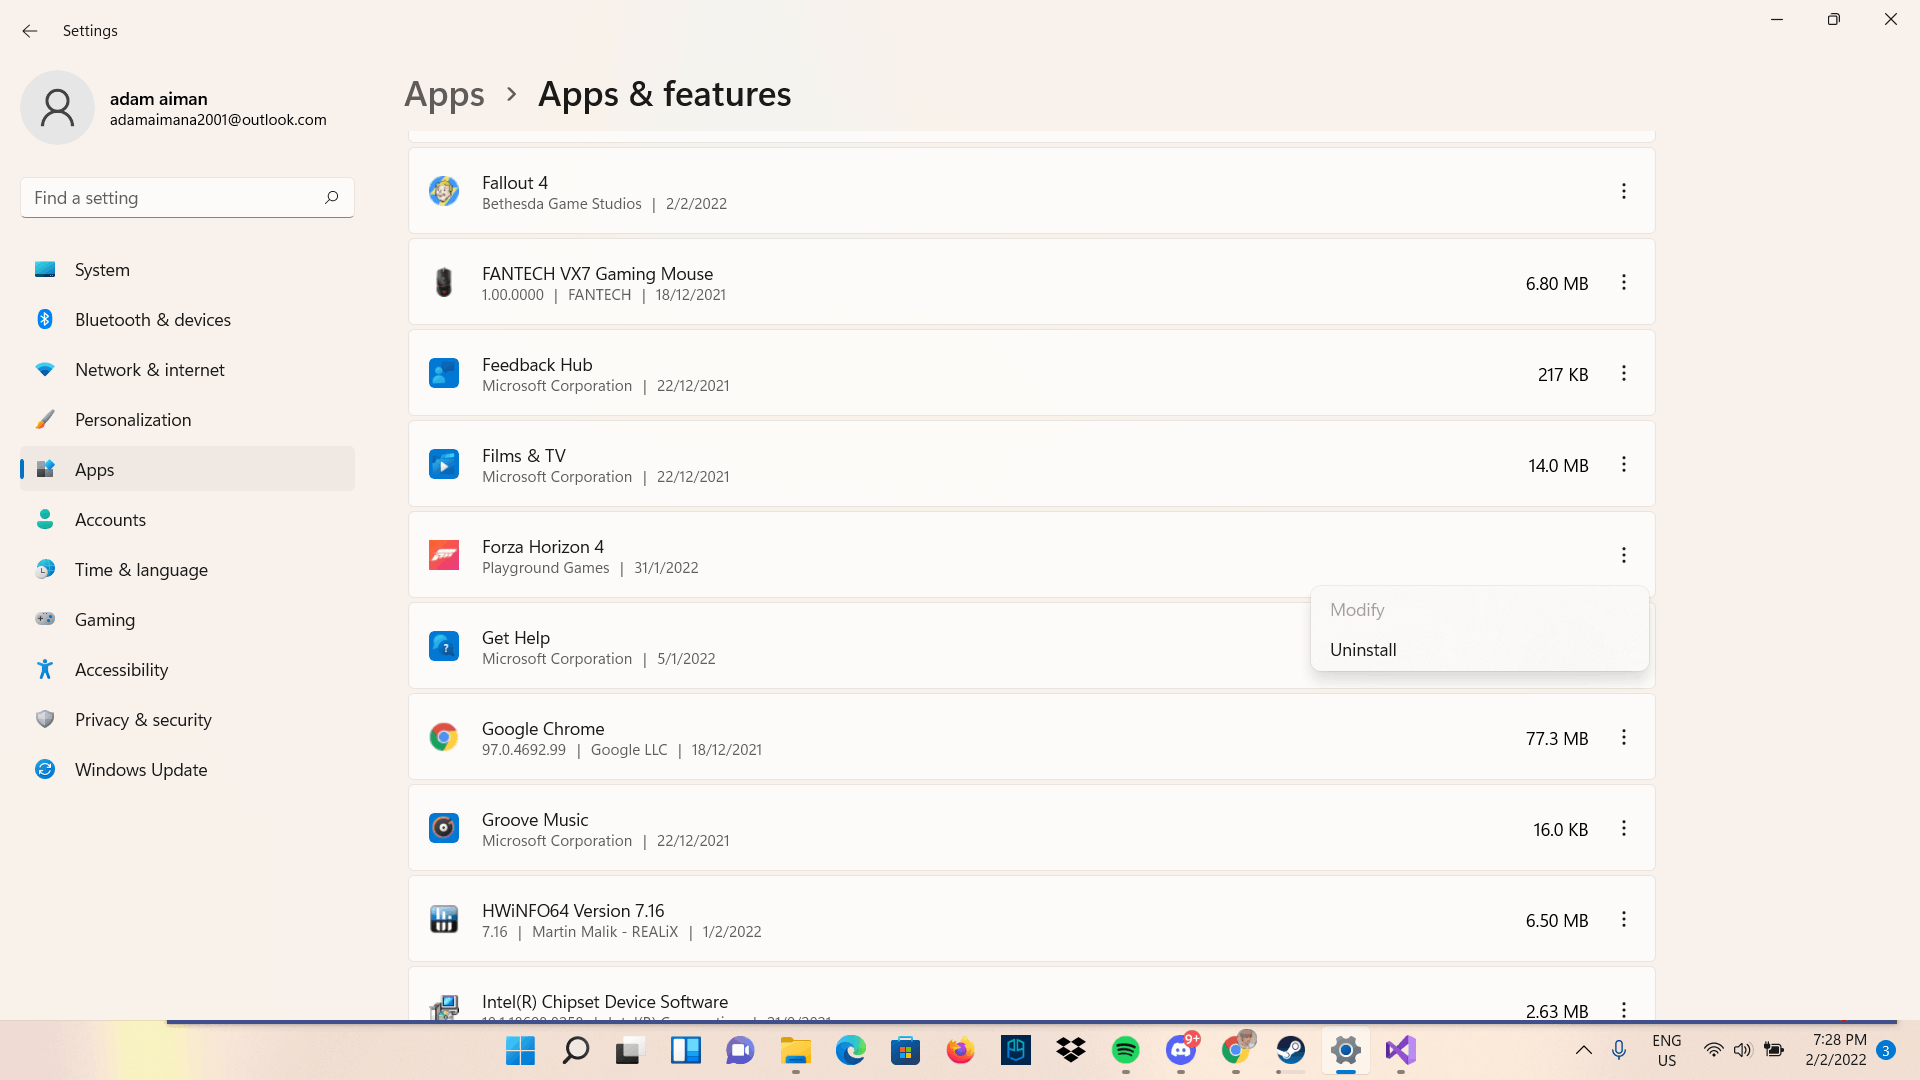Switch the ENG US input language

coord(1666,1051)
